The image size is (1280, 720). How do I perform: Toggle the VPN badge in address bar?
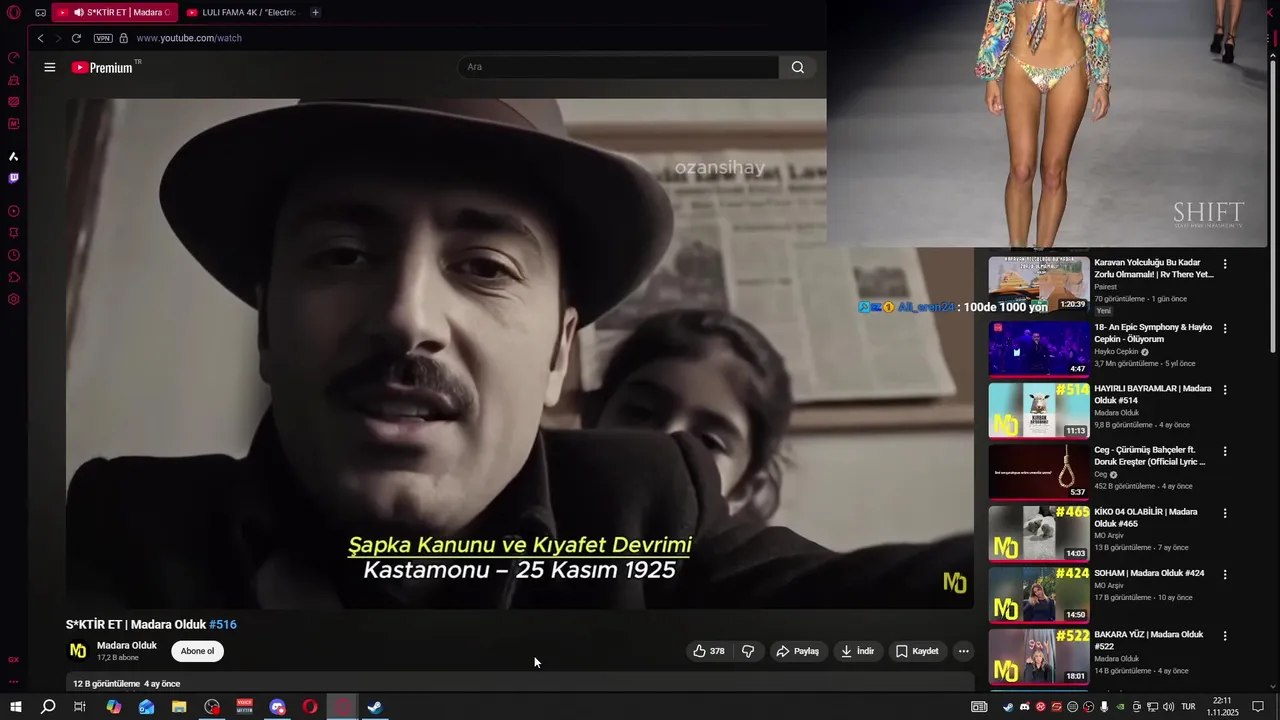click(103, 38)
